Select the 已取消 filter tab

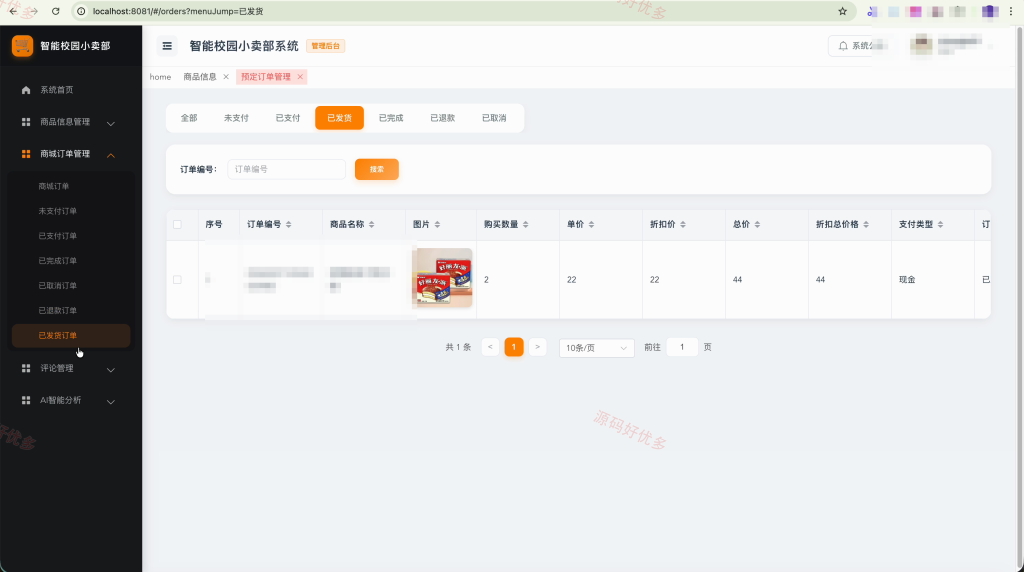pos(494,118)
